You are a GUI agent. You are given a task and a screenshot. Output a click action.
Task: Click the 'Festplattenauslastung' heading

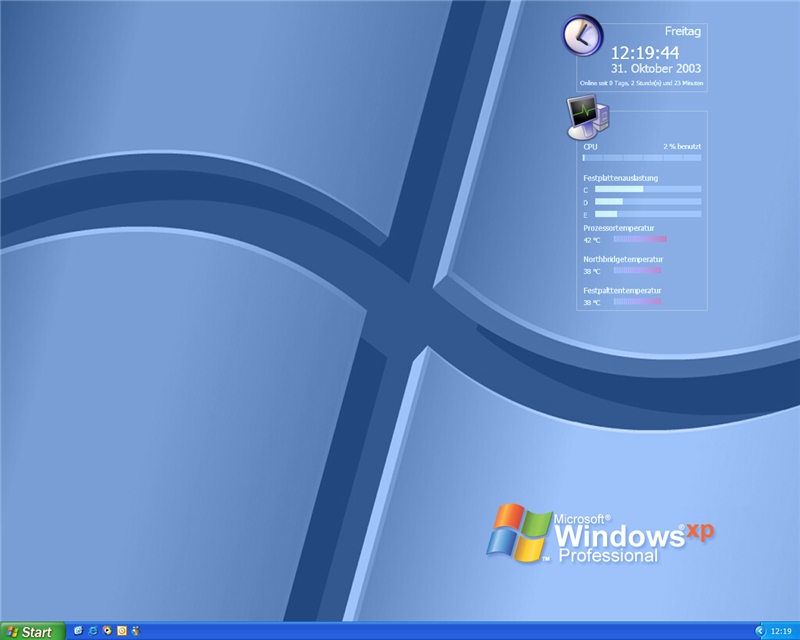pyautogui.click(x=620, y=178)
